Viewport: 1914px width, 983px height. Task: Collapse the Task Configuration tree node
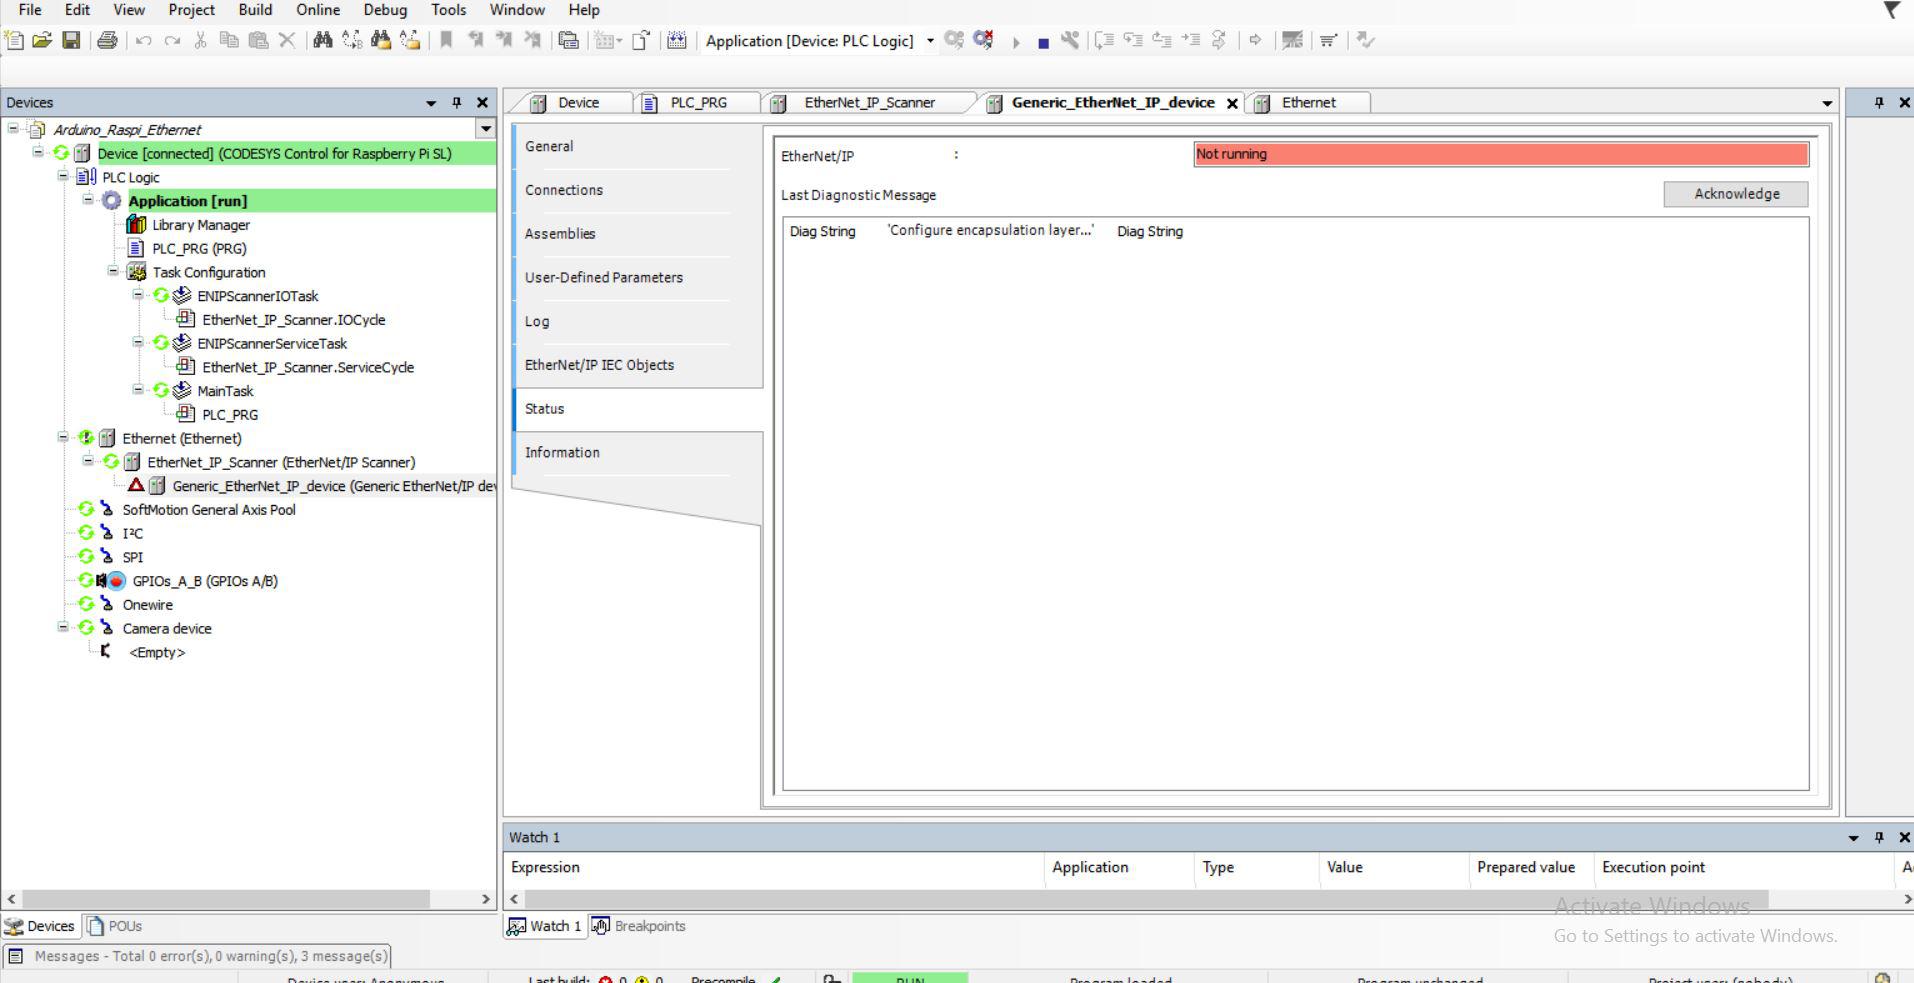(113, 272)
